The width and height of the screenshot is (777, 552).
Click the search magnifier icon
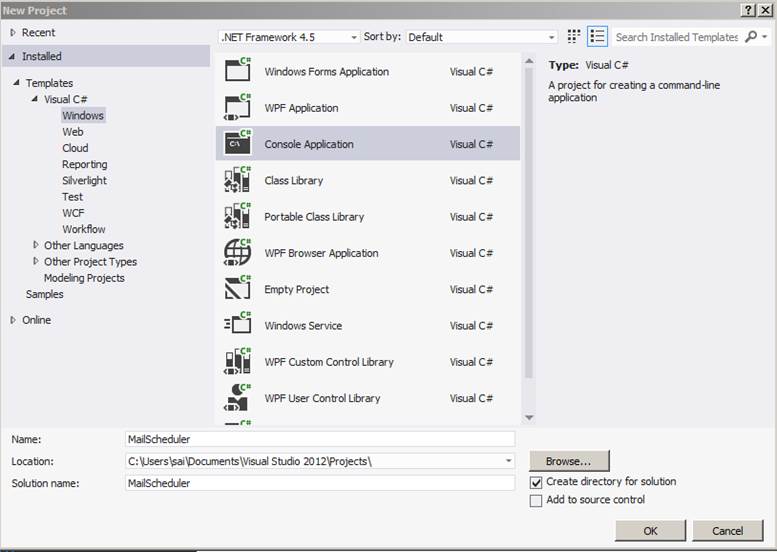pyautogui.click(x=751, y=36)
